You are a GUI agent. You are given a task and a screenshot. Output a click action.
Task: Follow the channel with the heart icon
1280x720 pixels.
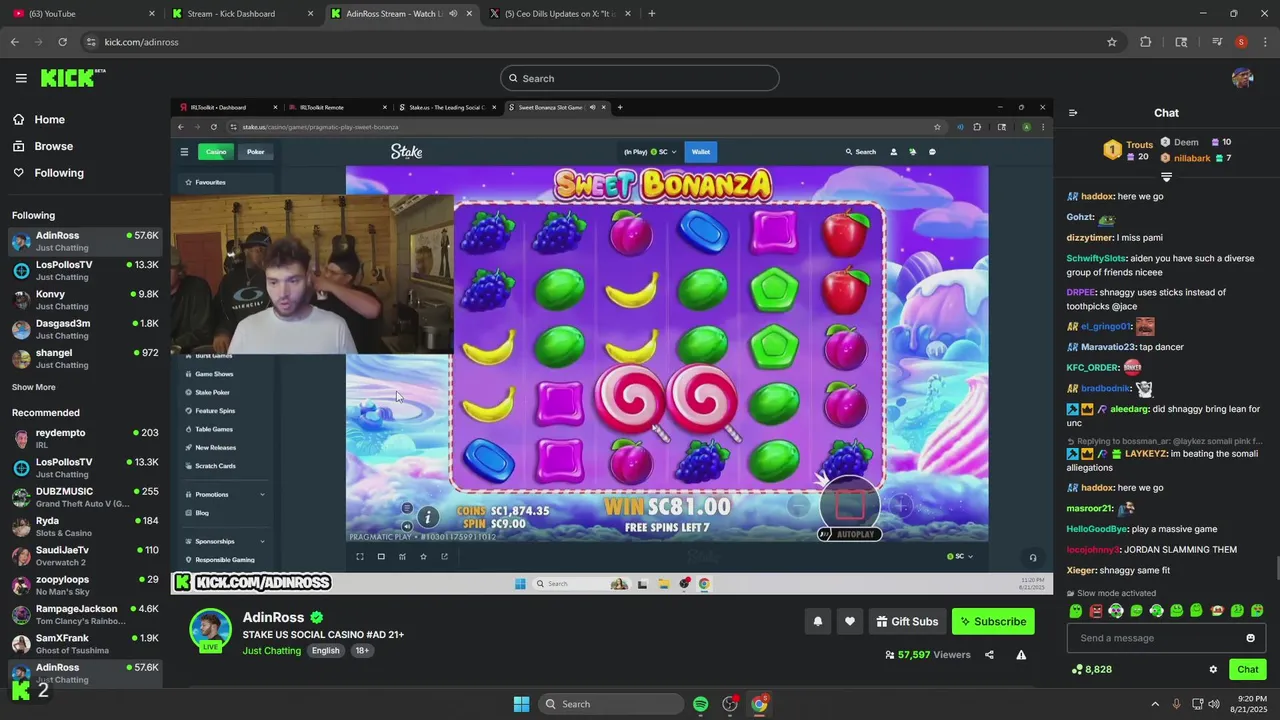(849, 621)
